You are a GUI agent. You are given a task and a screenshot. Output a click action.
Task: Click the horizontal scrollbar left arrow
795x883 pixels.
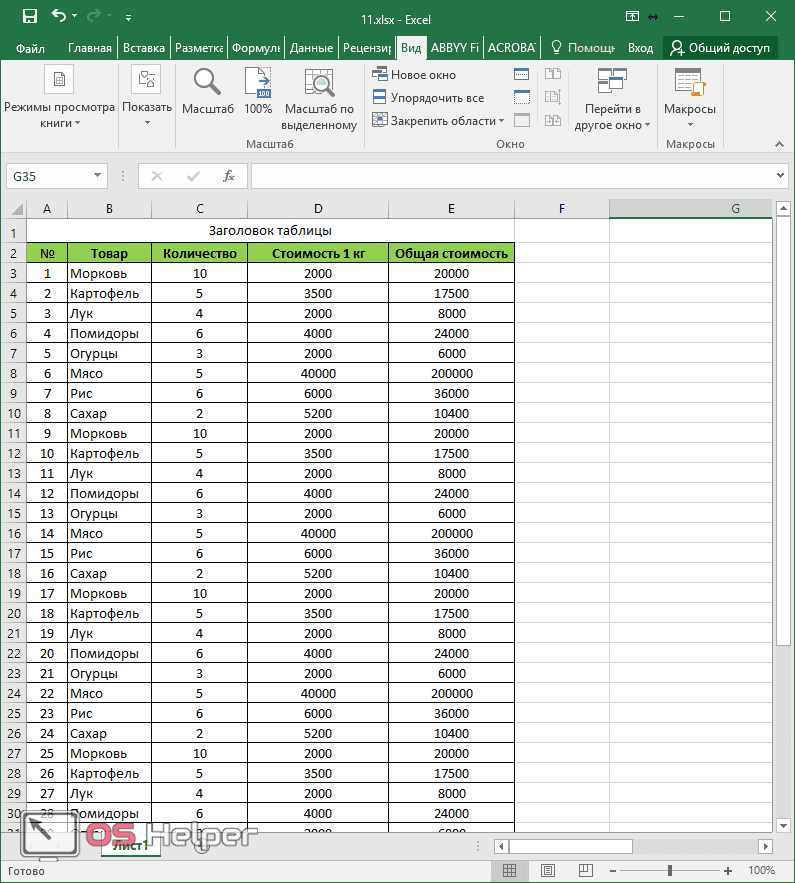(x=502, y=846)
